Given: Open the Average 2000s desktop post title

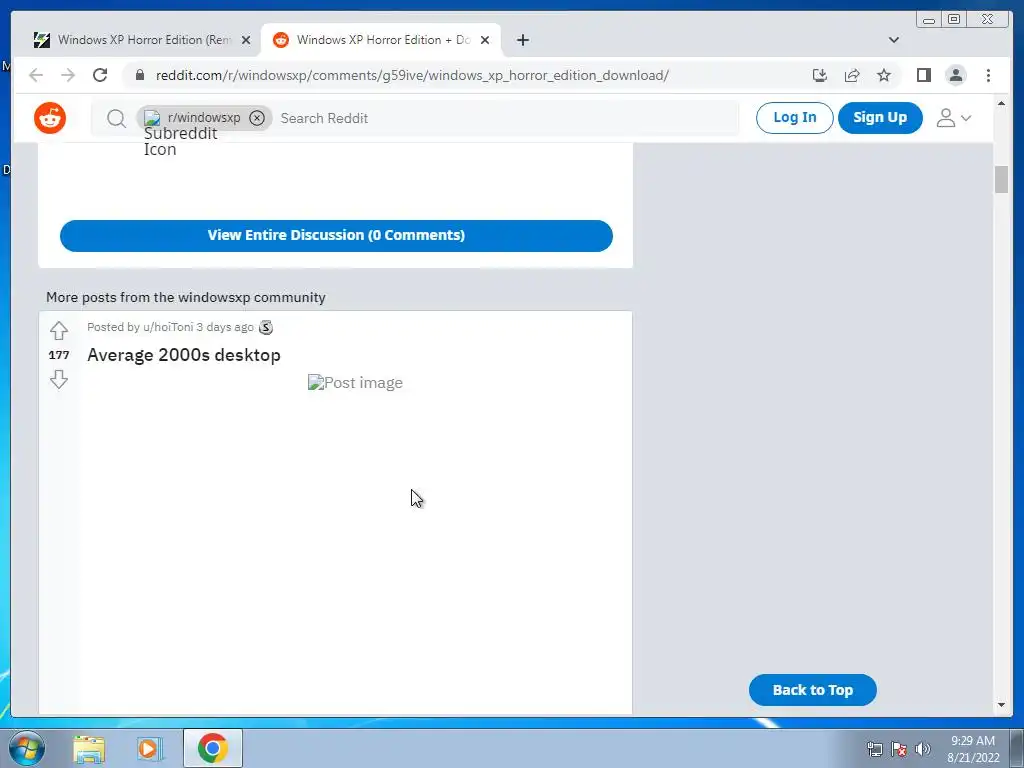Looking at the screenshot, I should 184,355.
